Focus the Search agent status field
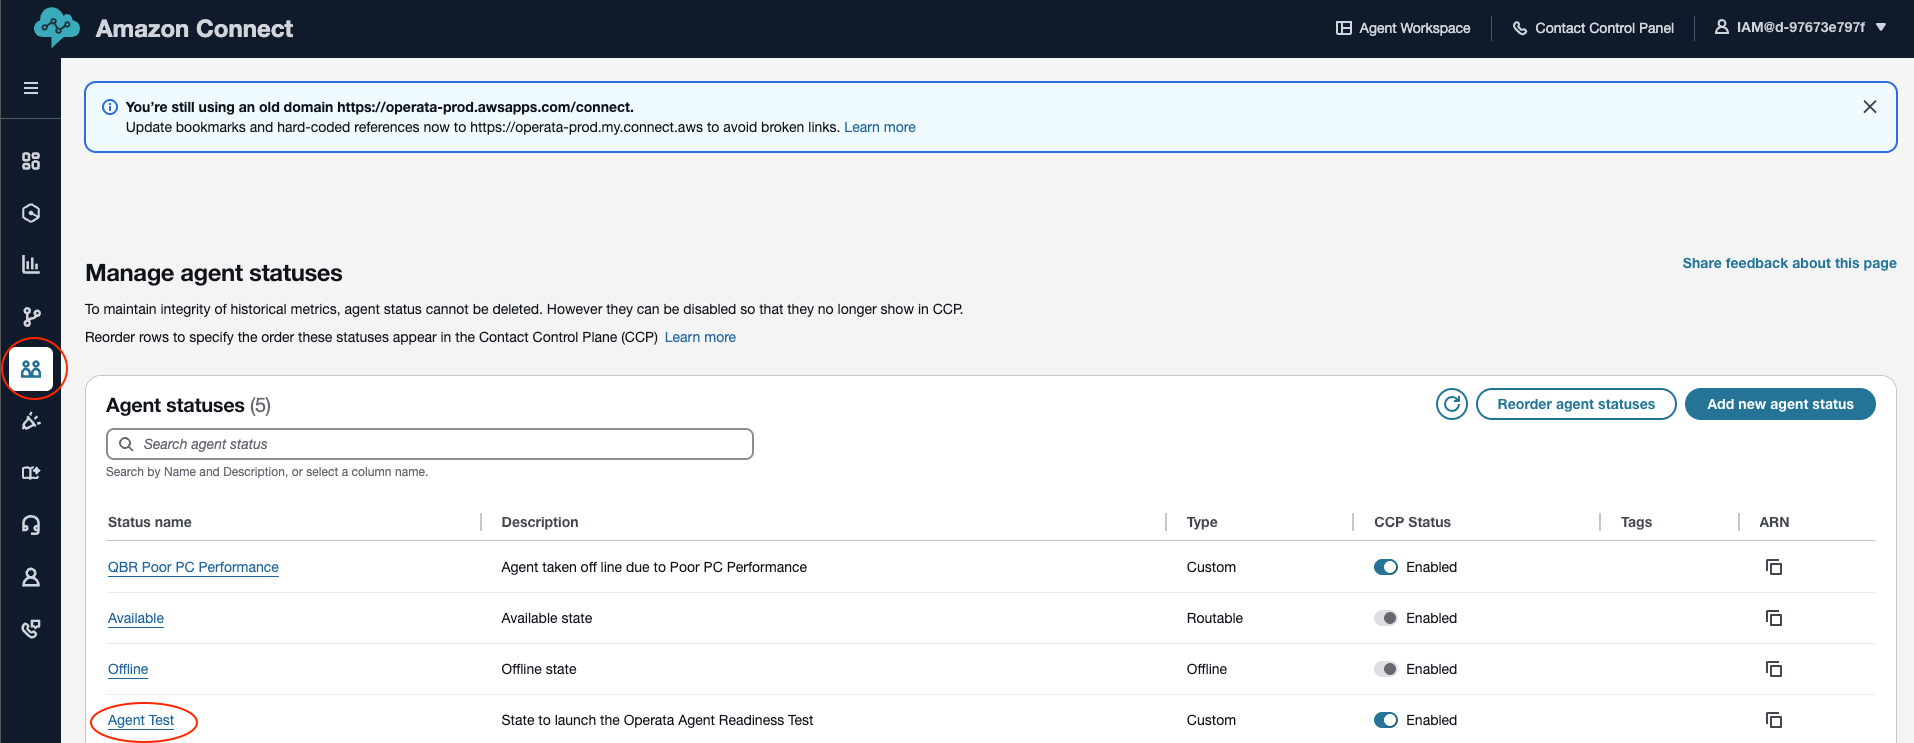 [x=430, y=444]
